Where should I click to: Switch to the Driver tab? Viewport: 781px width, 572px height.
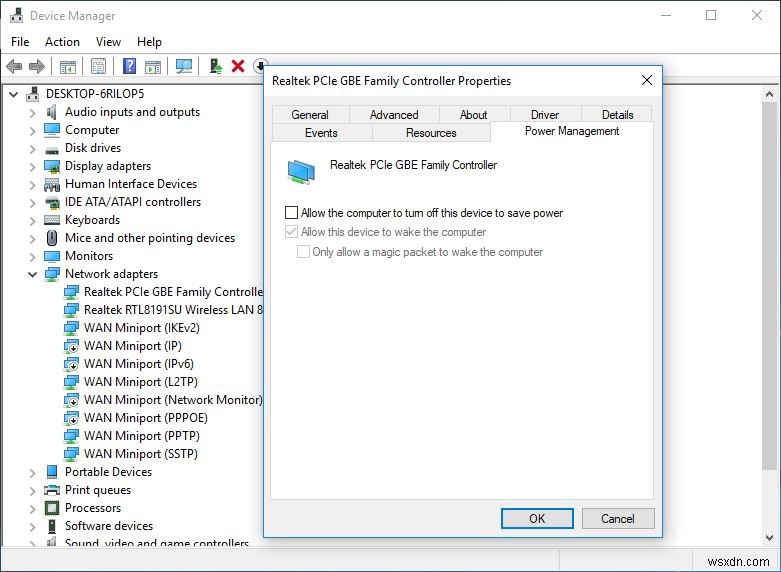coord(545,115)
